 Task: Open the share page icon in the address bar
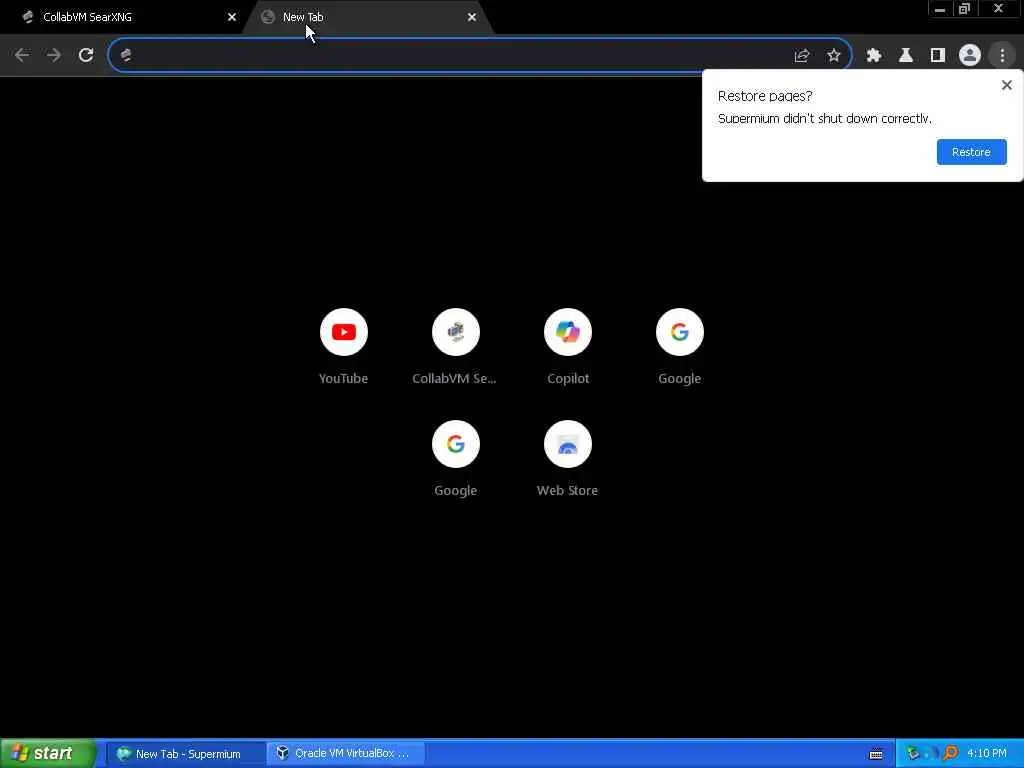click(802, 56)
